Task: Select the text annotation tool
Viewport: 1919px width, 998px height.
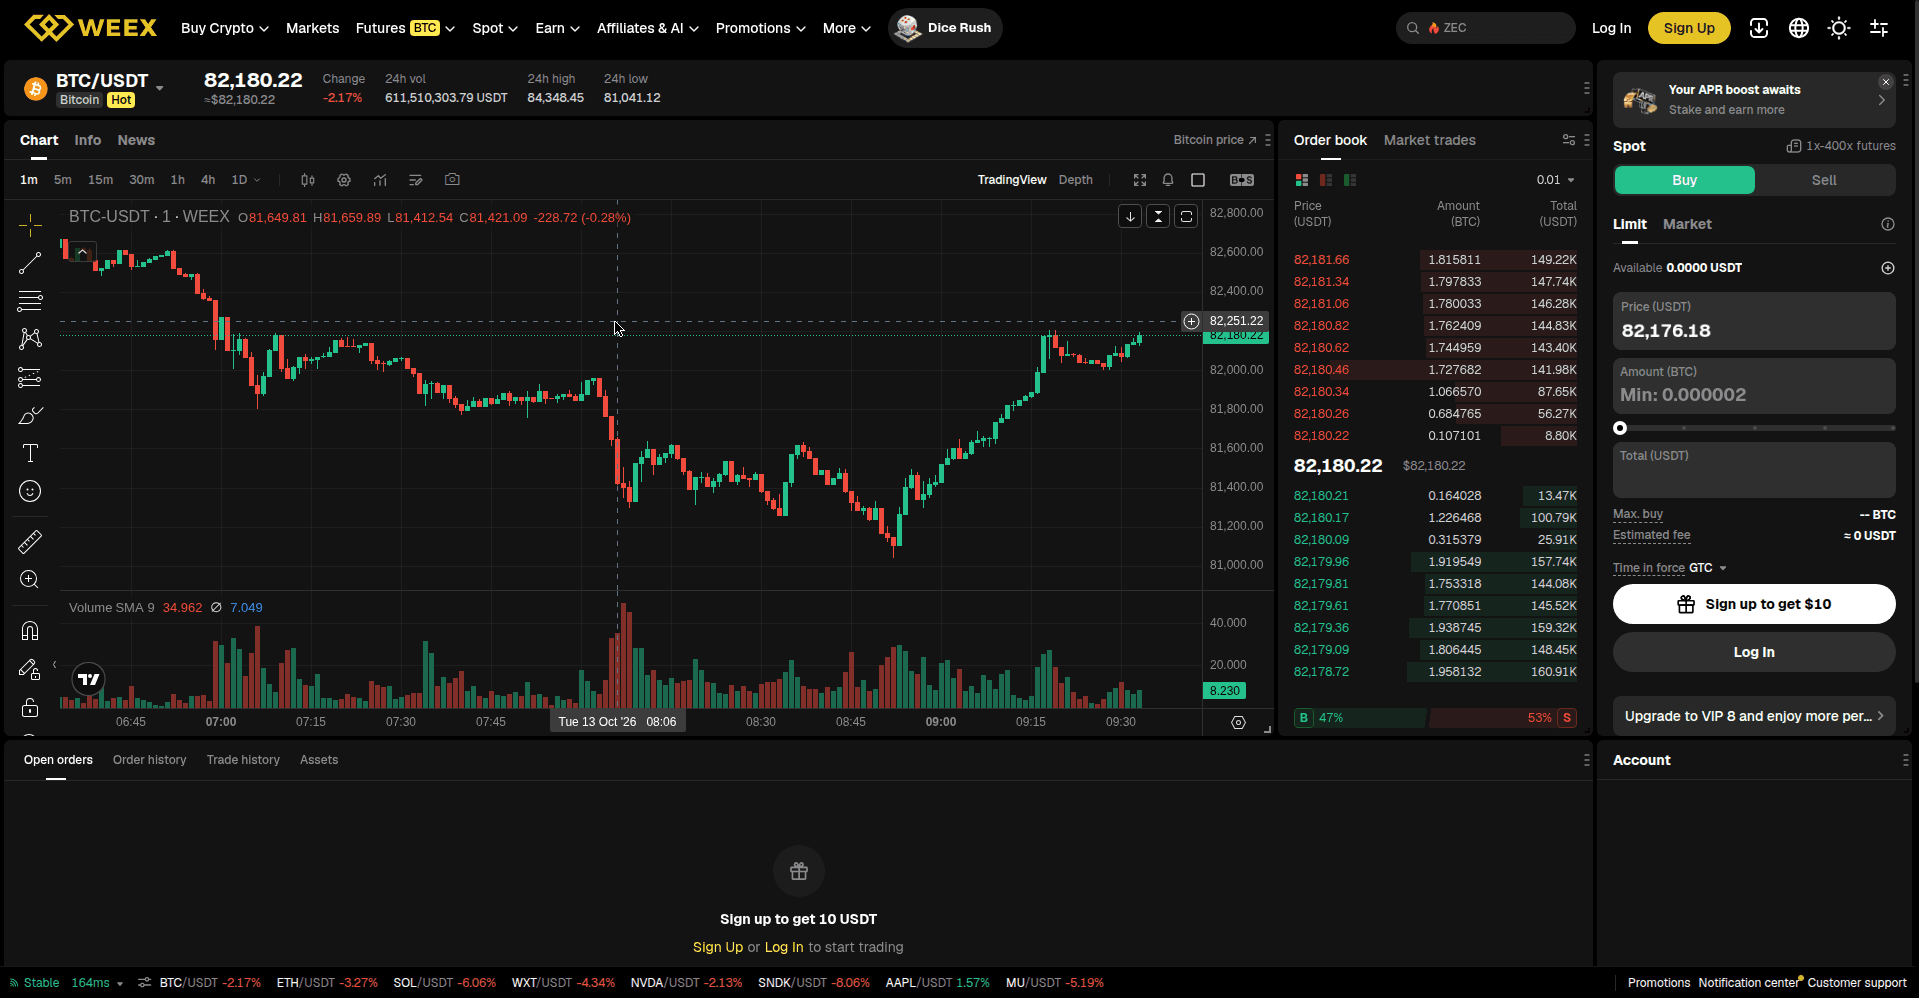Action: tap(30, 453)
